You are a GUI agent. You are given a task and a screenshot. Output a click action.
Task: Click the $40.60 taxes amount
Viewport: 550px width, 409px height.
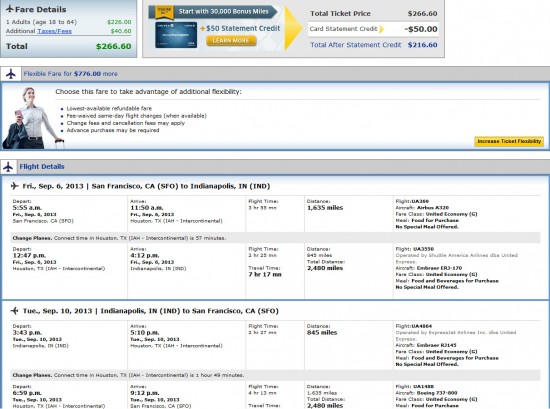click(x=121, y=31)
